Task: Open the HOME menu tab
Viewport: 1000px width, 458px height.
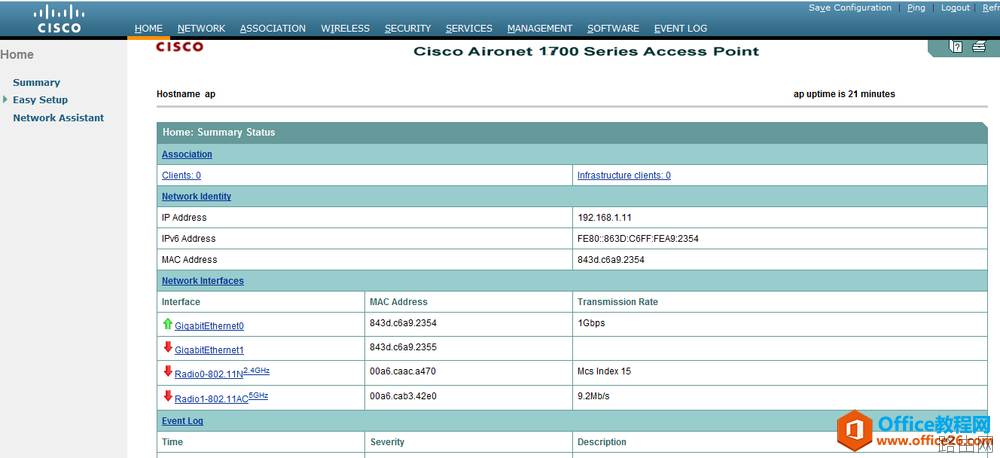Action: tap(149, 28)
